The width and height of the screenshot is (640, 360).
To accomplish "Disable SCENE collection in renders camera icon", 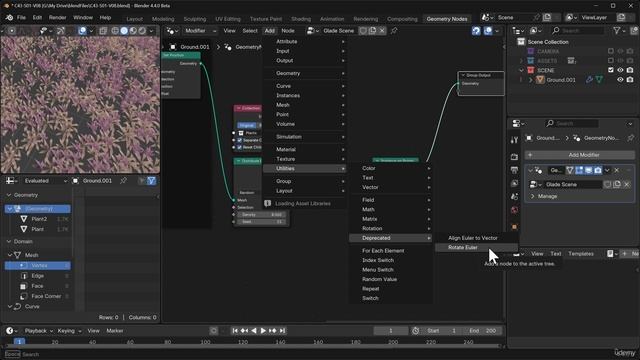I will [x=630, y=70].
